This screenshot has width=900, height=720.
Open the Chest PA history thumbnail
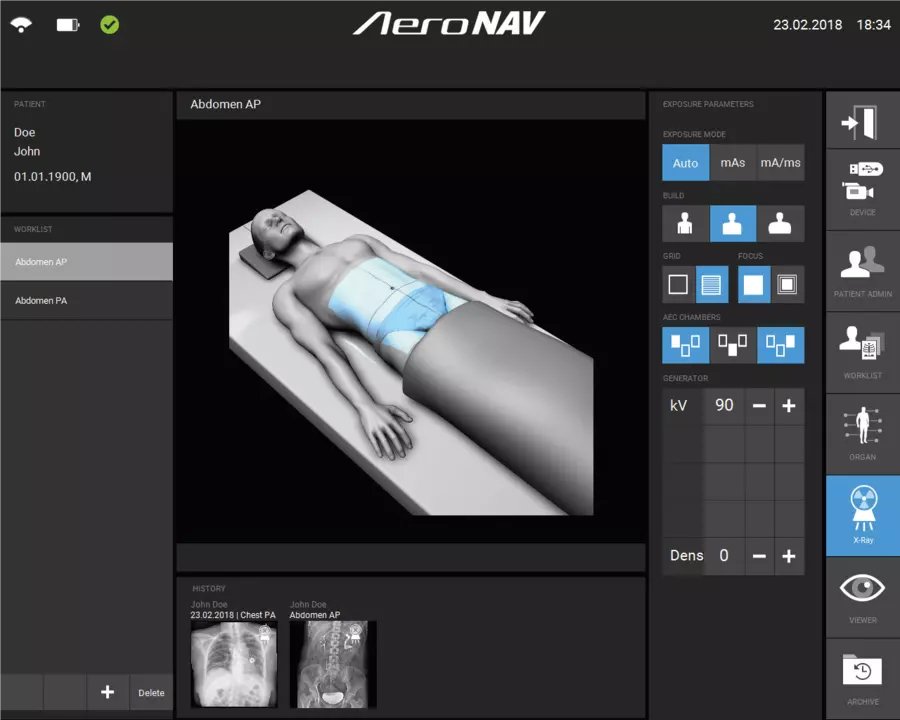point(234,663)
